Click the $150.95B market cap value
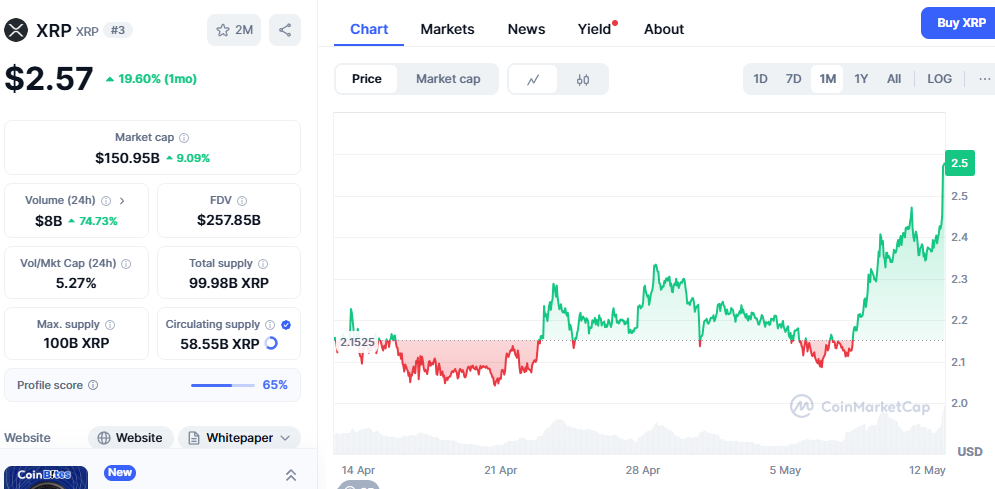 click(x=128, y=158)
